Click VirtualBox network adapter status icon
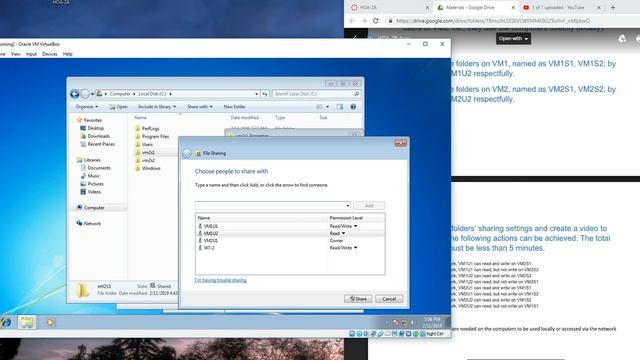 [x=373, y=334]
